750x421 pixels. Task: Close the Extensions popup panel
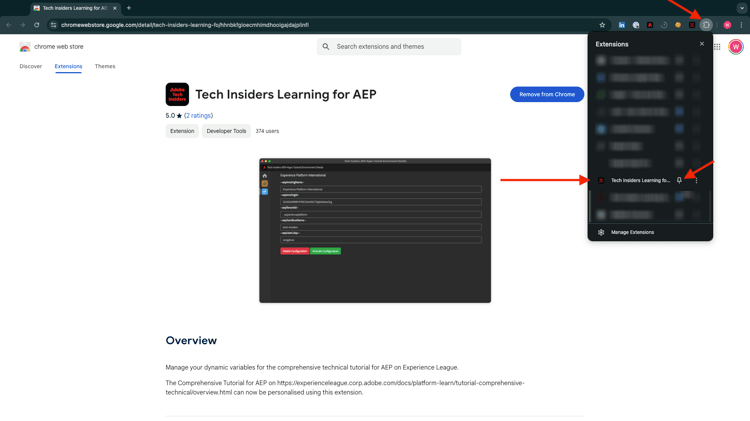702,44
